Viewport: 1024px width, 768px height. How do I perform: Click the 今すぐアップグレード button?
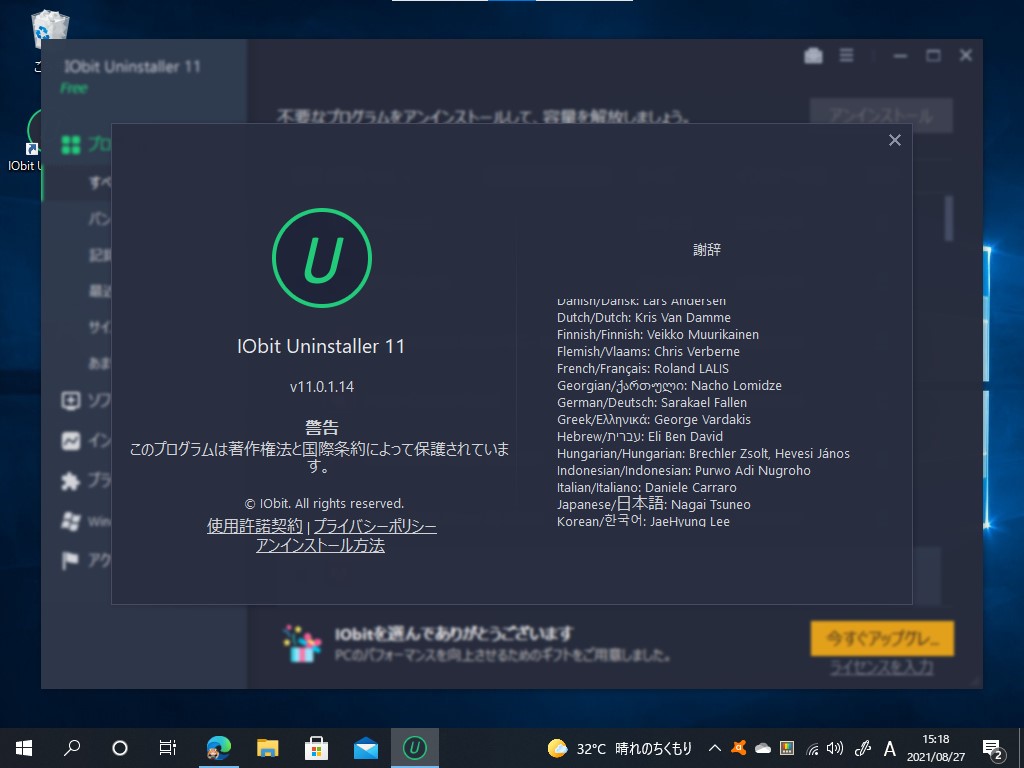tap(881, 638)
